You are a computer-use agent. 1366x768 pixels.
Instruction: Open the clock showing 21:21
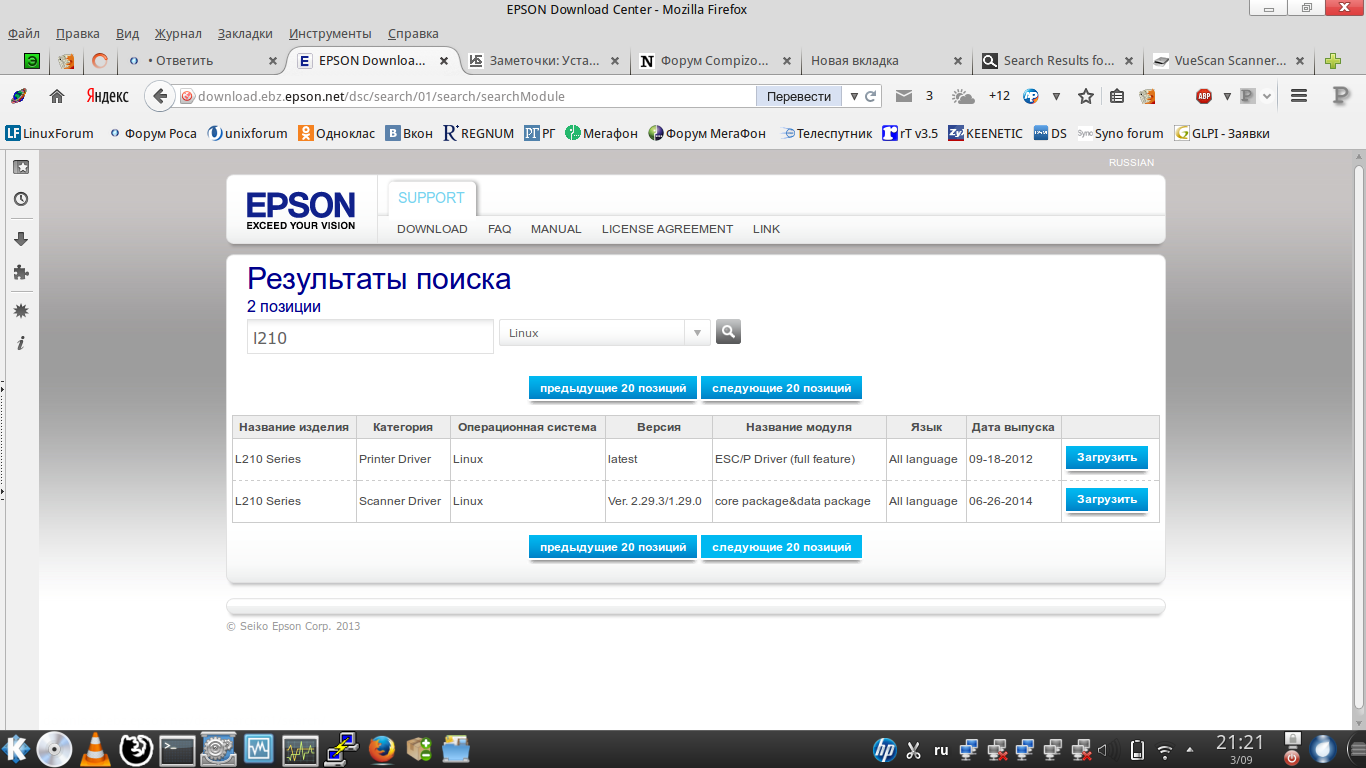[1240, 748]
